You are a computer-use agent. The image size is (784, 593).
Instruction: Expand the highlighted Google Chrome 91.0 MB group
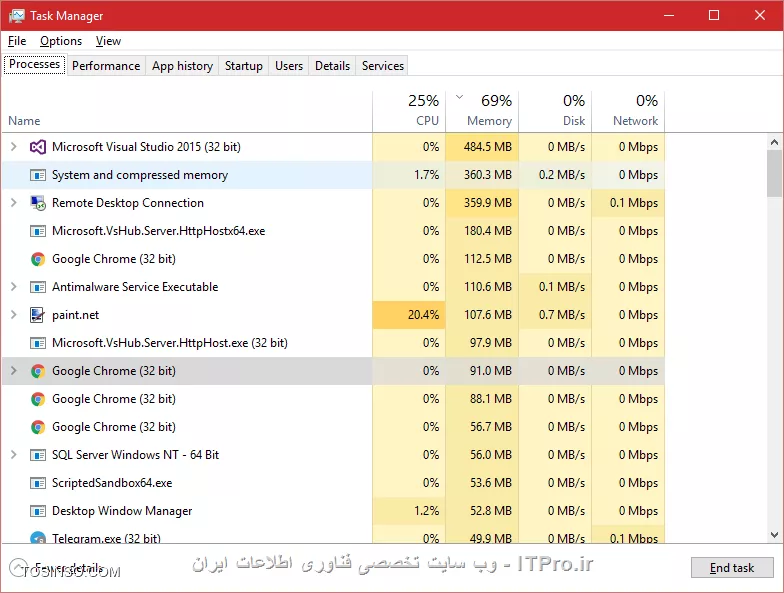click(x=14, y=370)
